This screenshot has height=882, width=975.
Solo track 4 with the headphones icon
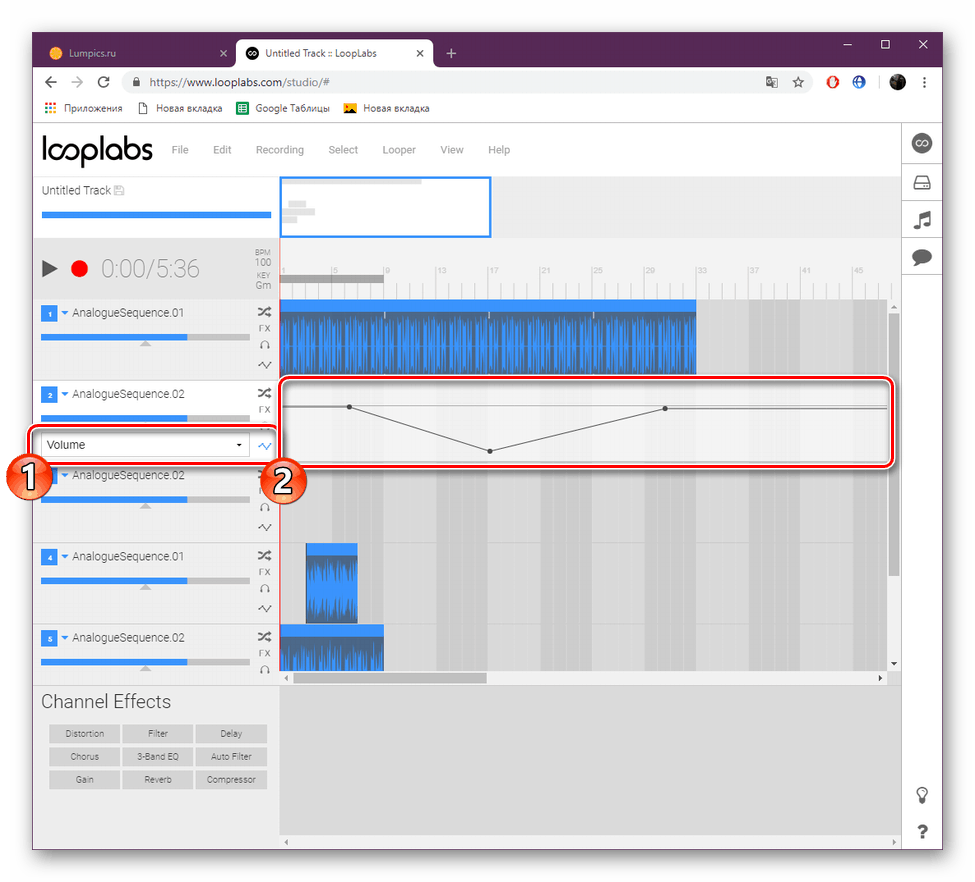point(264,588)
